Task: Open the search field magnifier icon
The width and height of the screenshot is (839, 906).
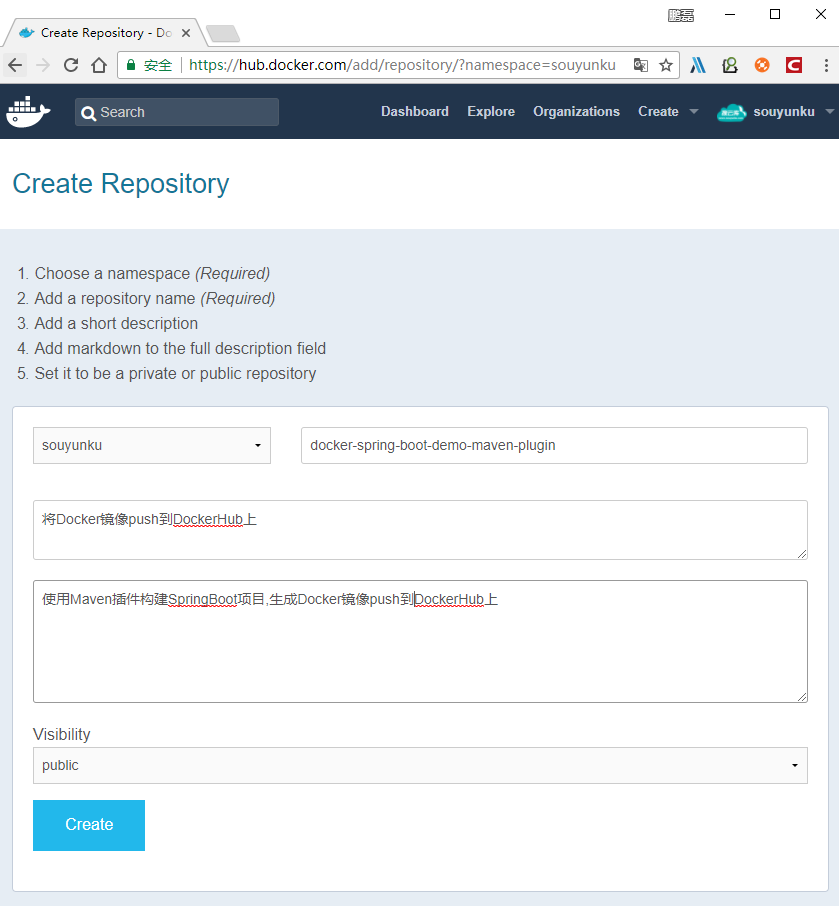Action: pos(90,113)
